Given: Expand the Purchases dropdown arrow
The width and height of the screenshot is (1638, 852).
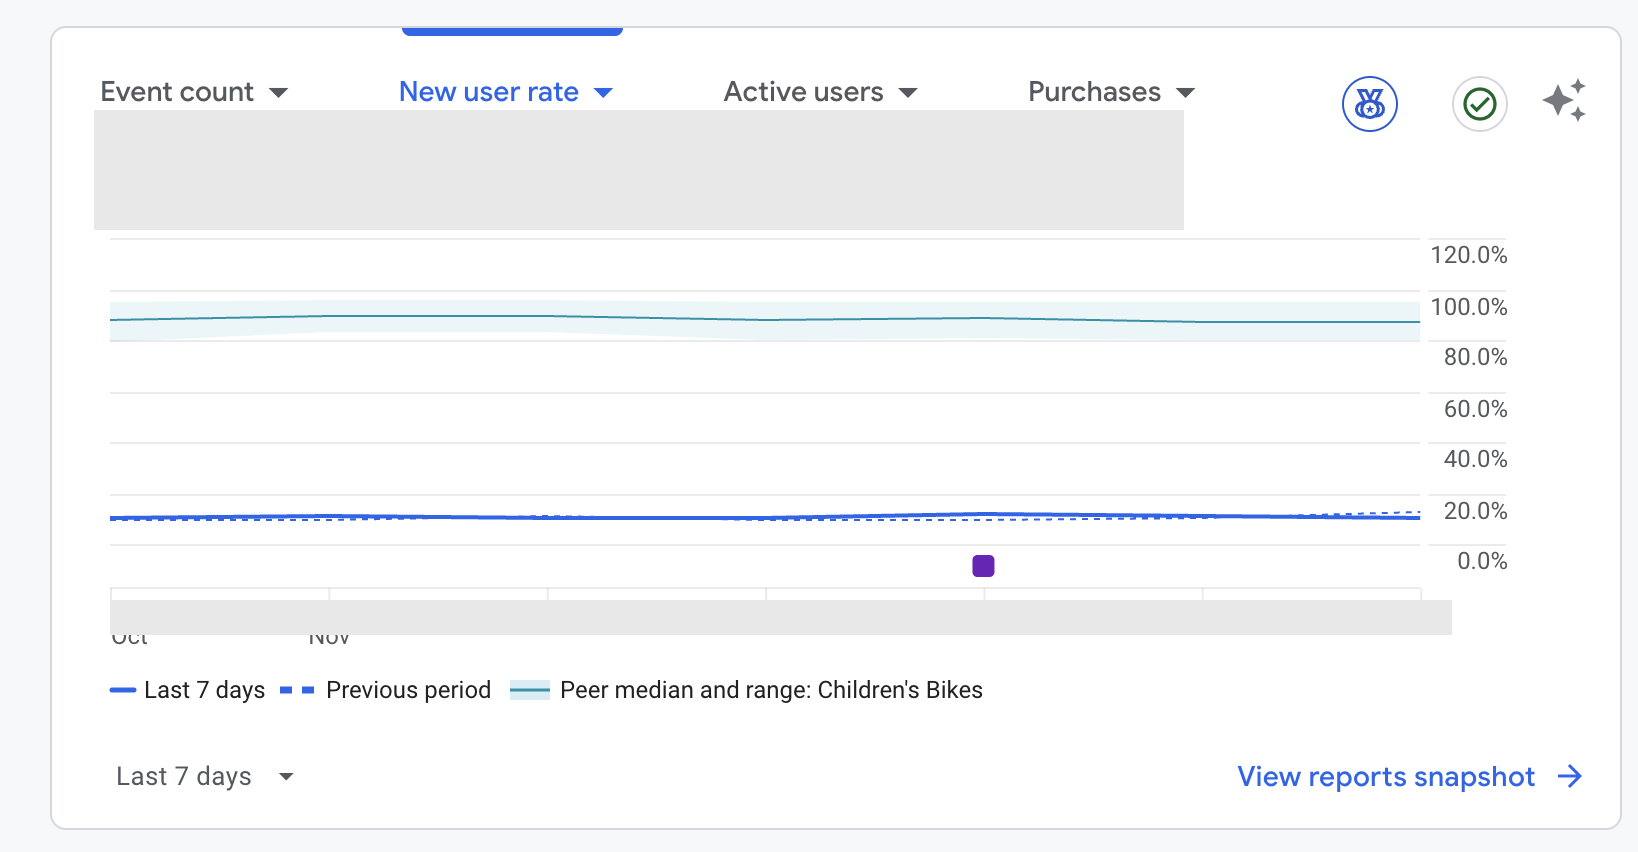Looking at the screenshot, I should tap(1186, 93).
